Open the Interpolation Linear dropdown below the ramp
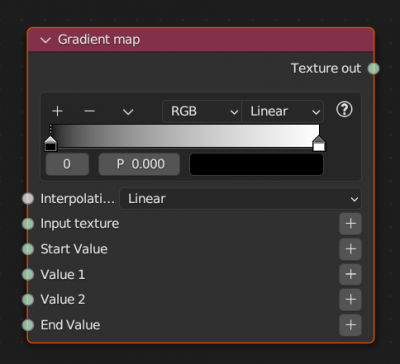Screen dimensions: 400x364 [x=240, y=199]
